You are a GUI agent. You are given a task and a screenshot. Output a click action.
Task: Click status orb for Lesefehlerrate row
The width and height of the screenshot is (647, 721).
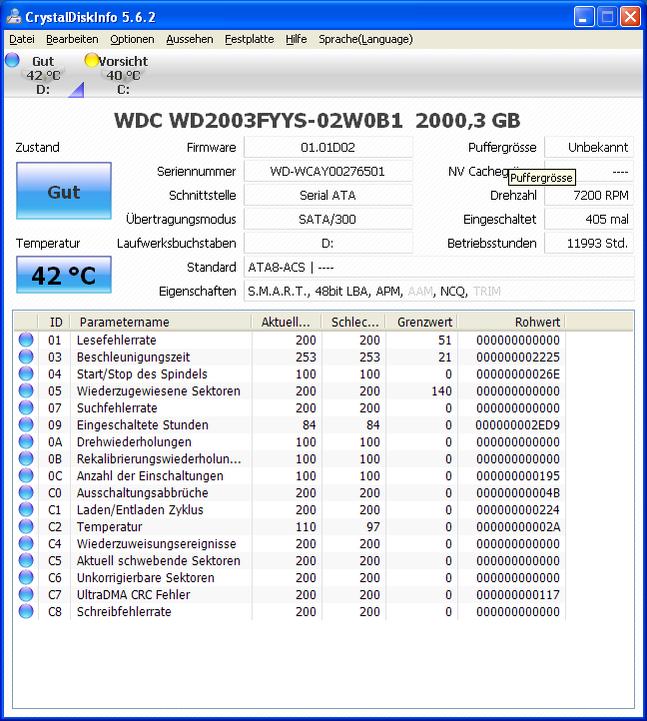(26, 340)
